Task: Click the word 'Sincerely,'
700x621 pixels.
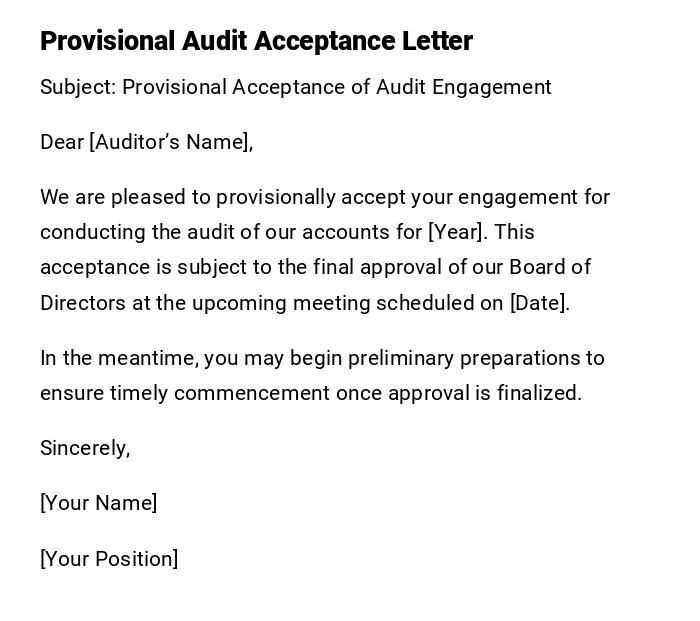Action: pyautogui.click(x=85, y=448)
